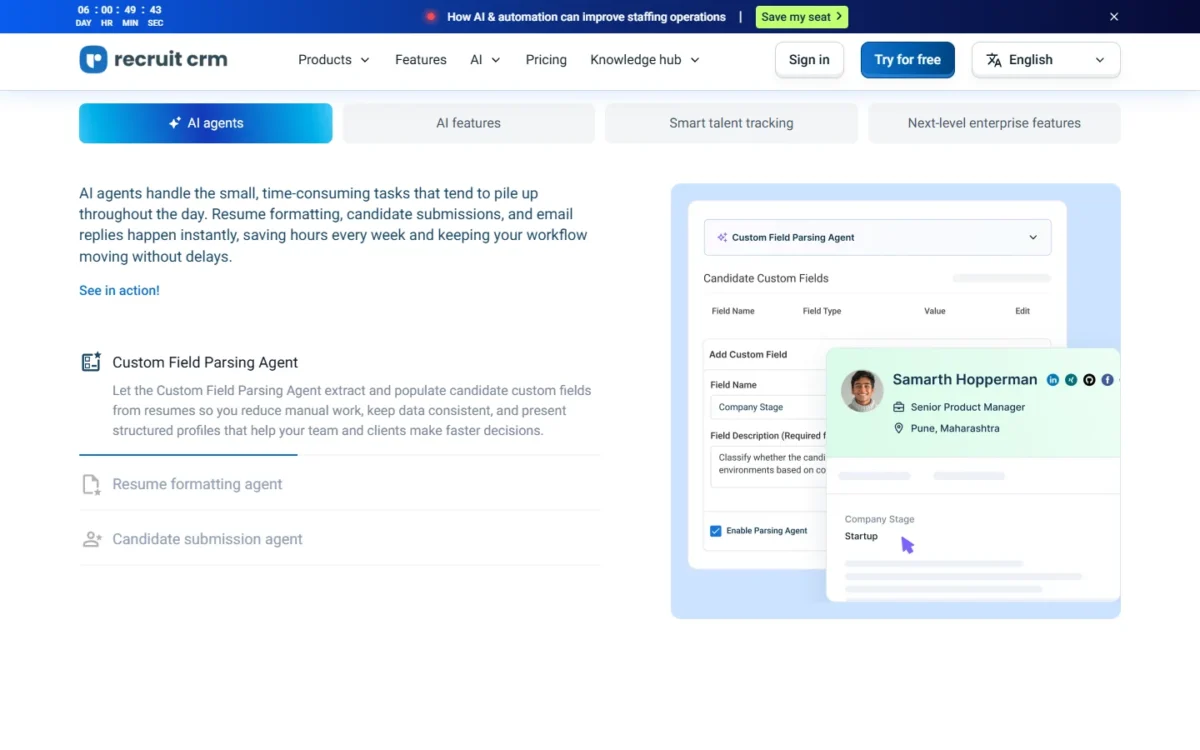Click the red live indicator in banner
The image size is (1200, 750).
pyautogui.click(x=431, y=17)
